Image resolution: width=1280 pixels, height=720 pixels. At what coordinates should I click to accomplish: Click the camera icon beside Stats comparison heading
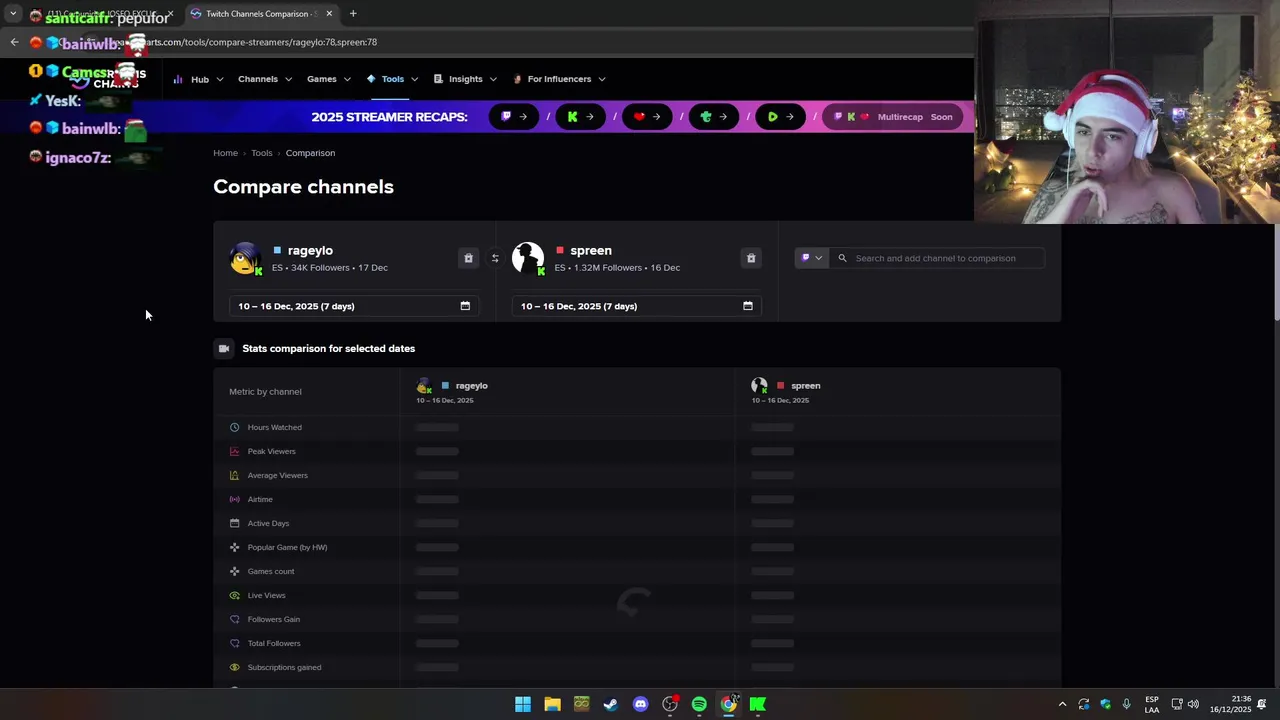[224, 348]
